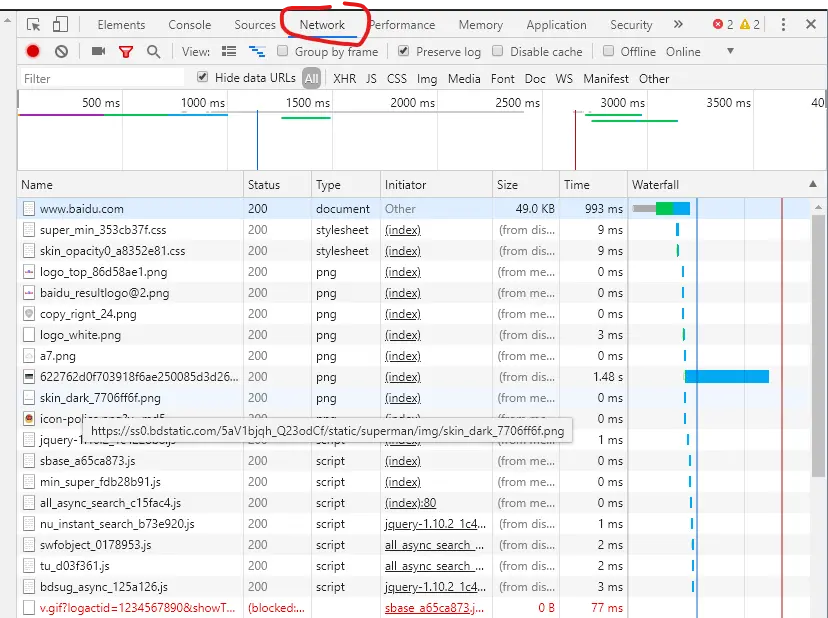Filter requests by Manifest type

(x=606, y=79)
